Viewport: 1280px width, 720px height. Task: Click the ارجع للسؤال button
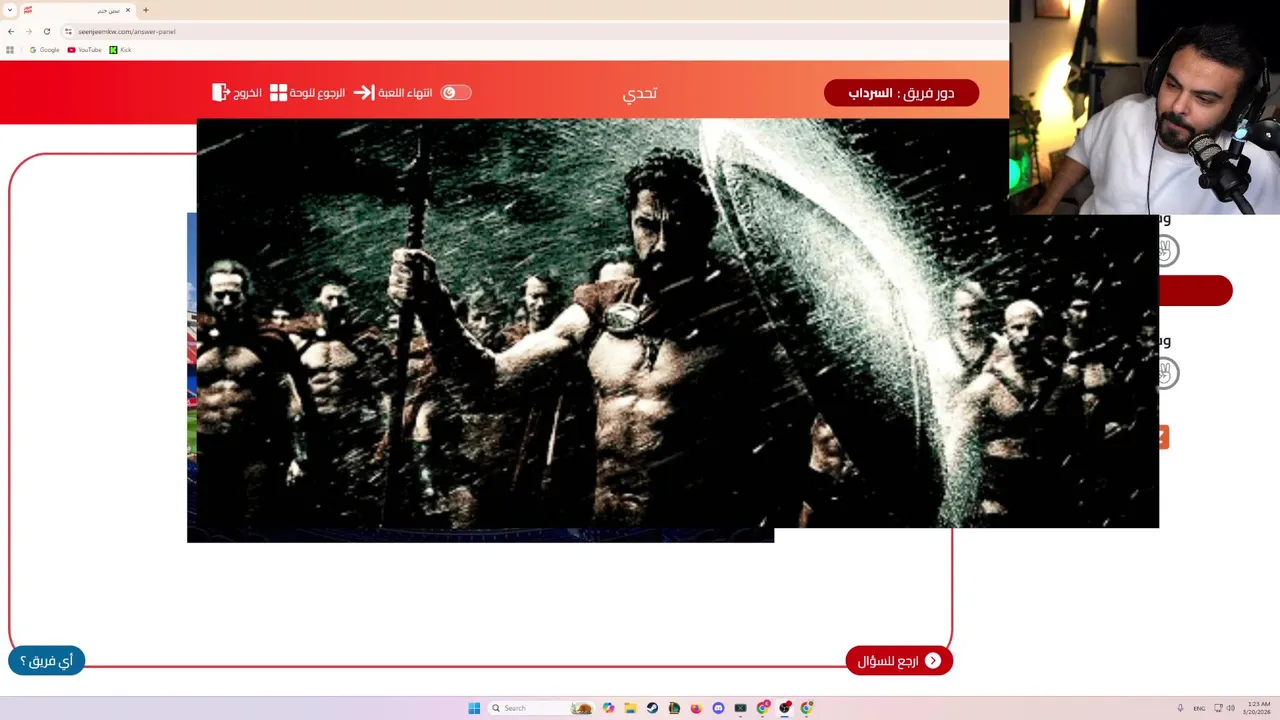(x=899, y=660)
